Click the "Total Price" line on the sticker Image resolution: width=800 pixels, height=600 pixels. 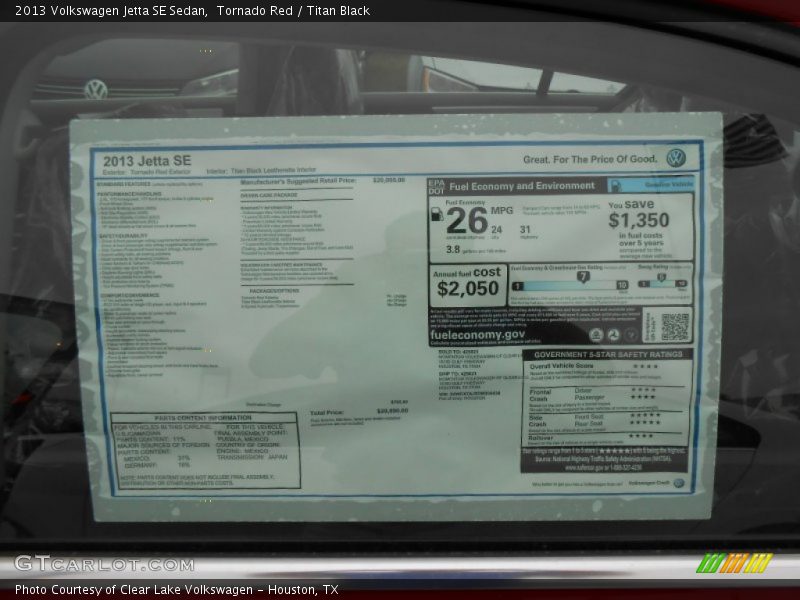click(359, 411)
